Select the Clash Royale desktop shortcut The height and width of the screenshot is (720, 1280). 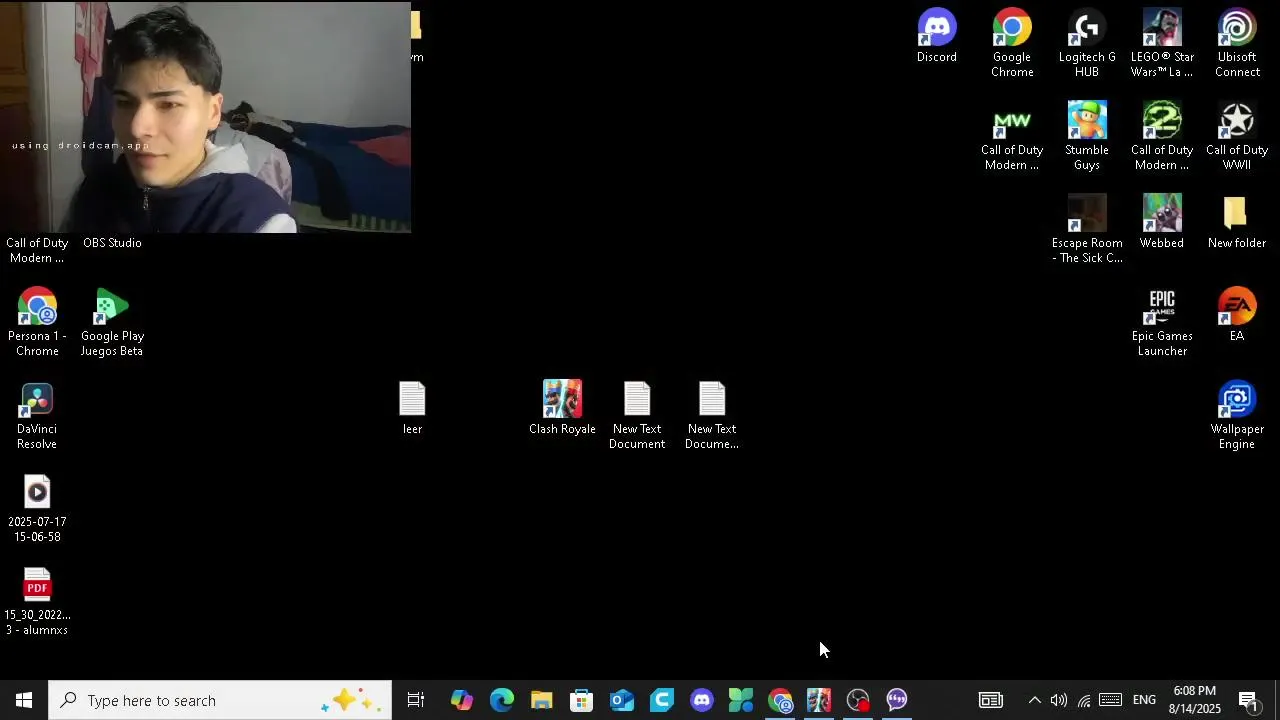[562, 409]
